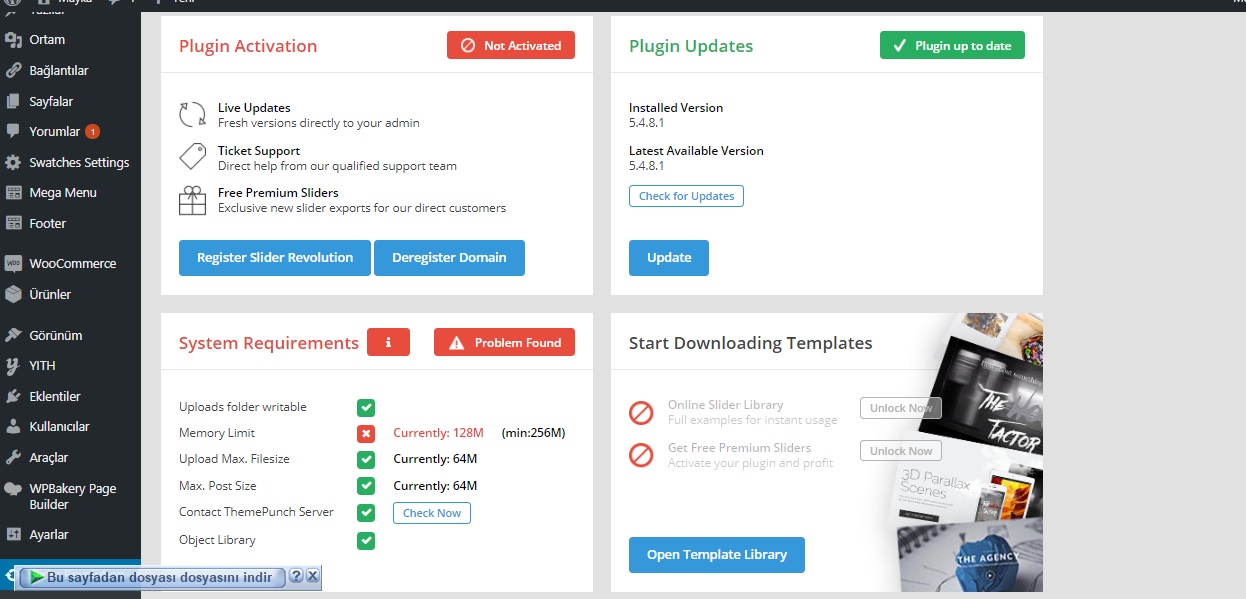Click the Ticket Support tag icon
1246x599 pixels.
192,157
